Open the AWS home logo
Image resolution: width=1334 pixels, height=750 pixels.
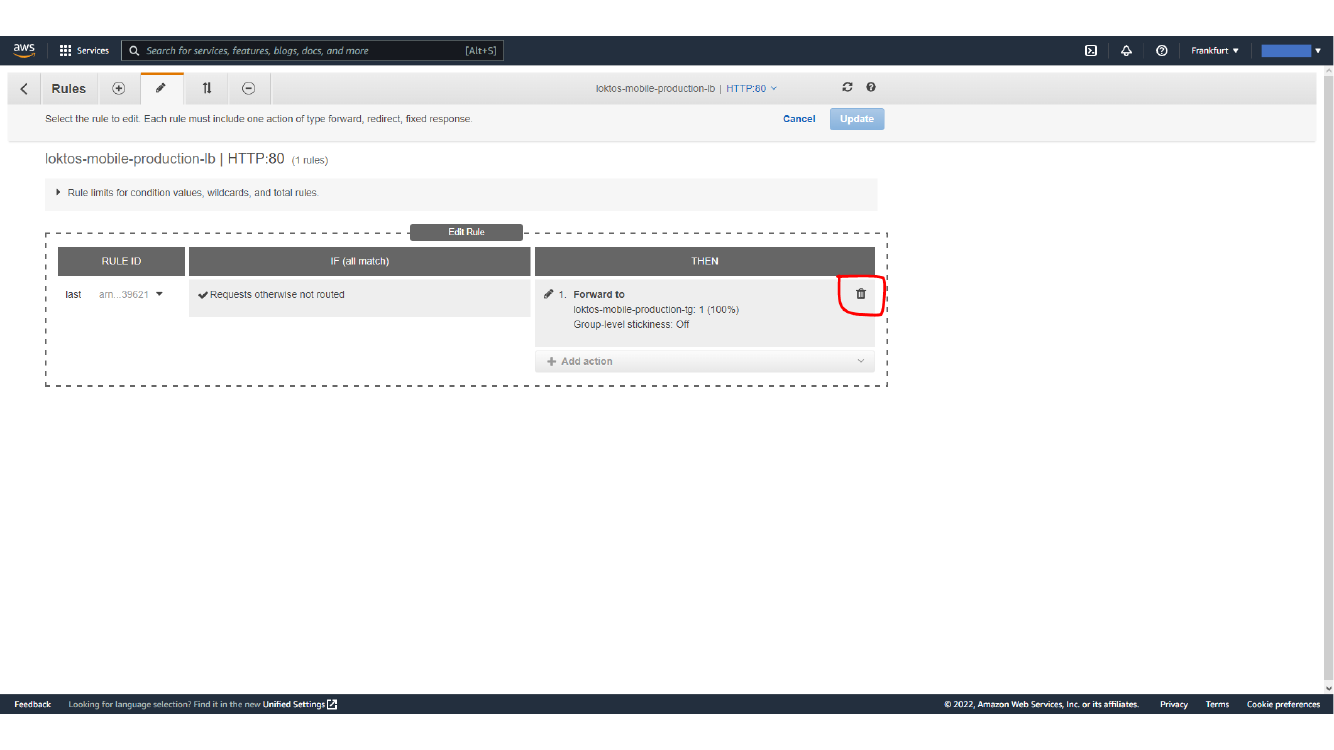point(24,50)
